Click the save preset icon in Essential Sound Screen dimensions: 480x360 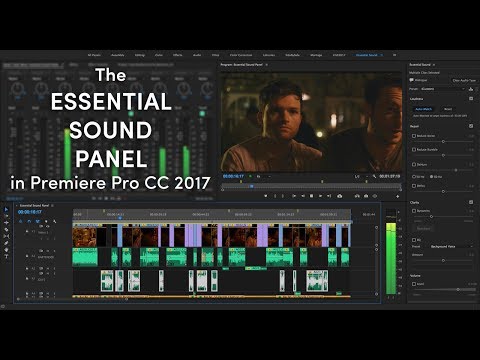(x=471, y=89)
